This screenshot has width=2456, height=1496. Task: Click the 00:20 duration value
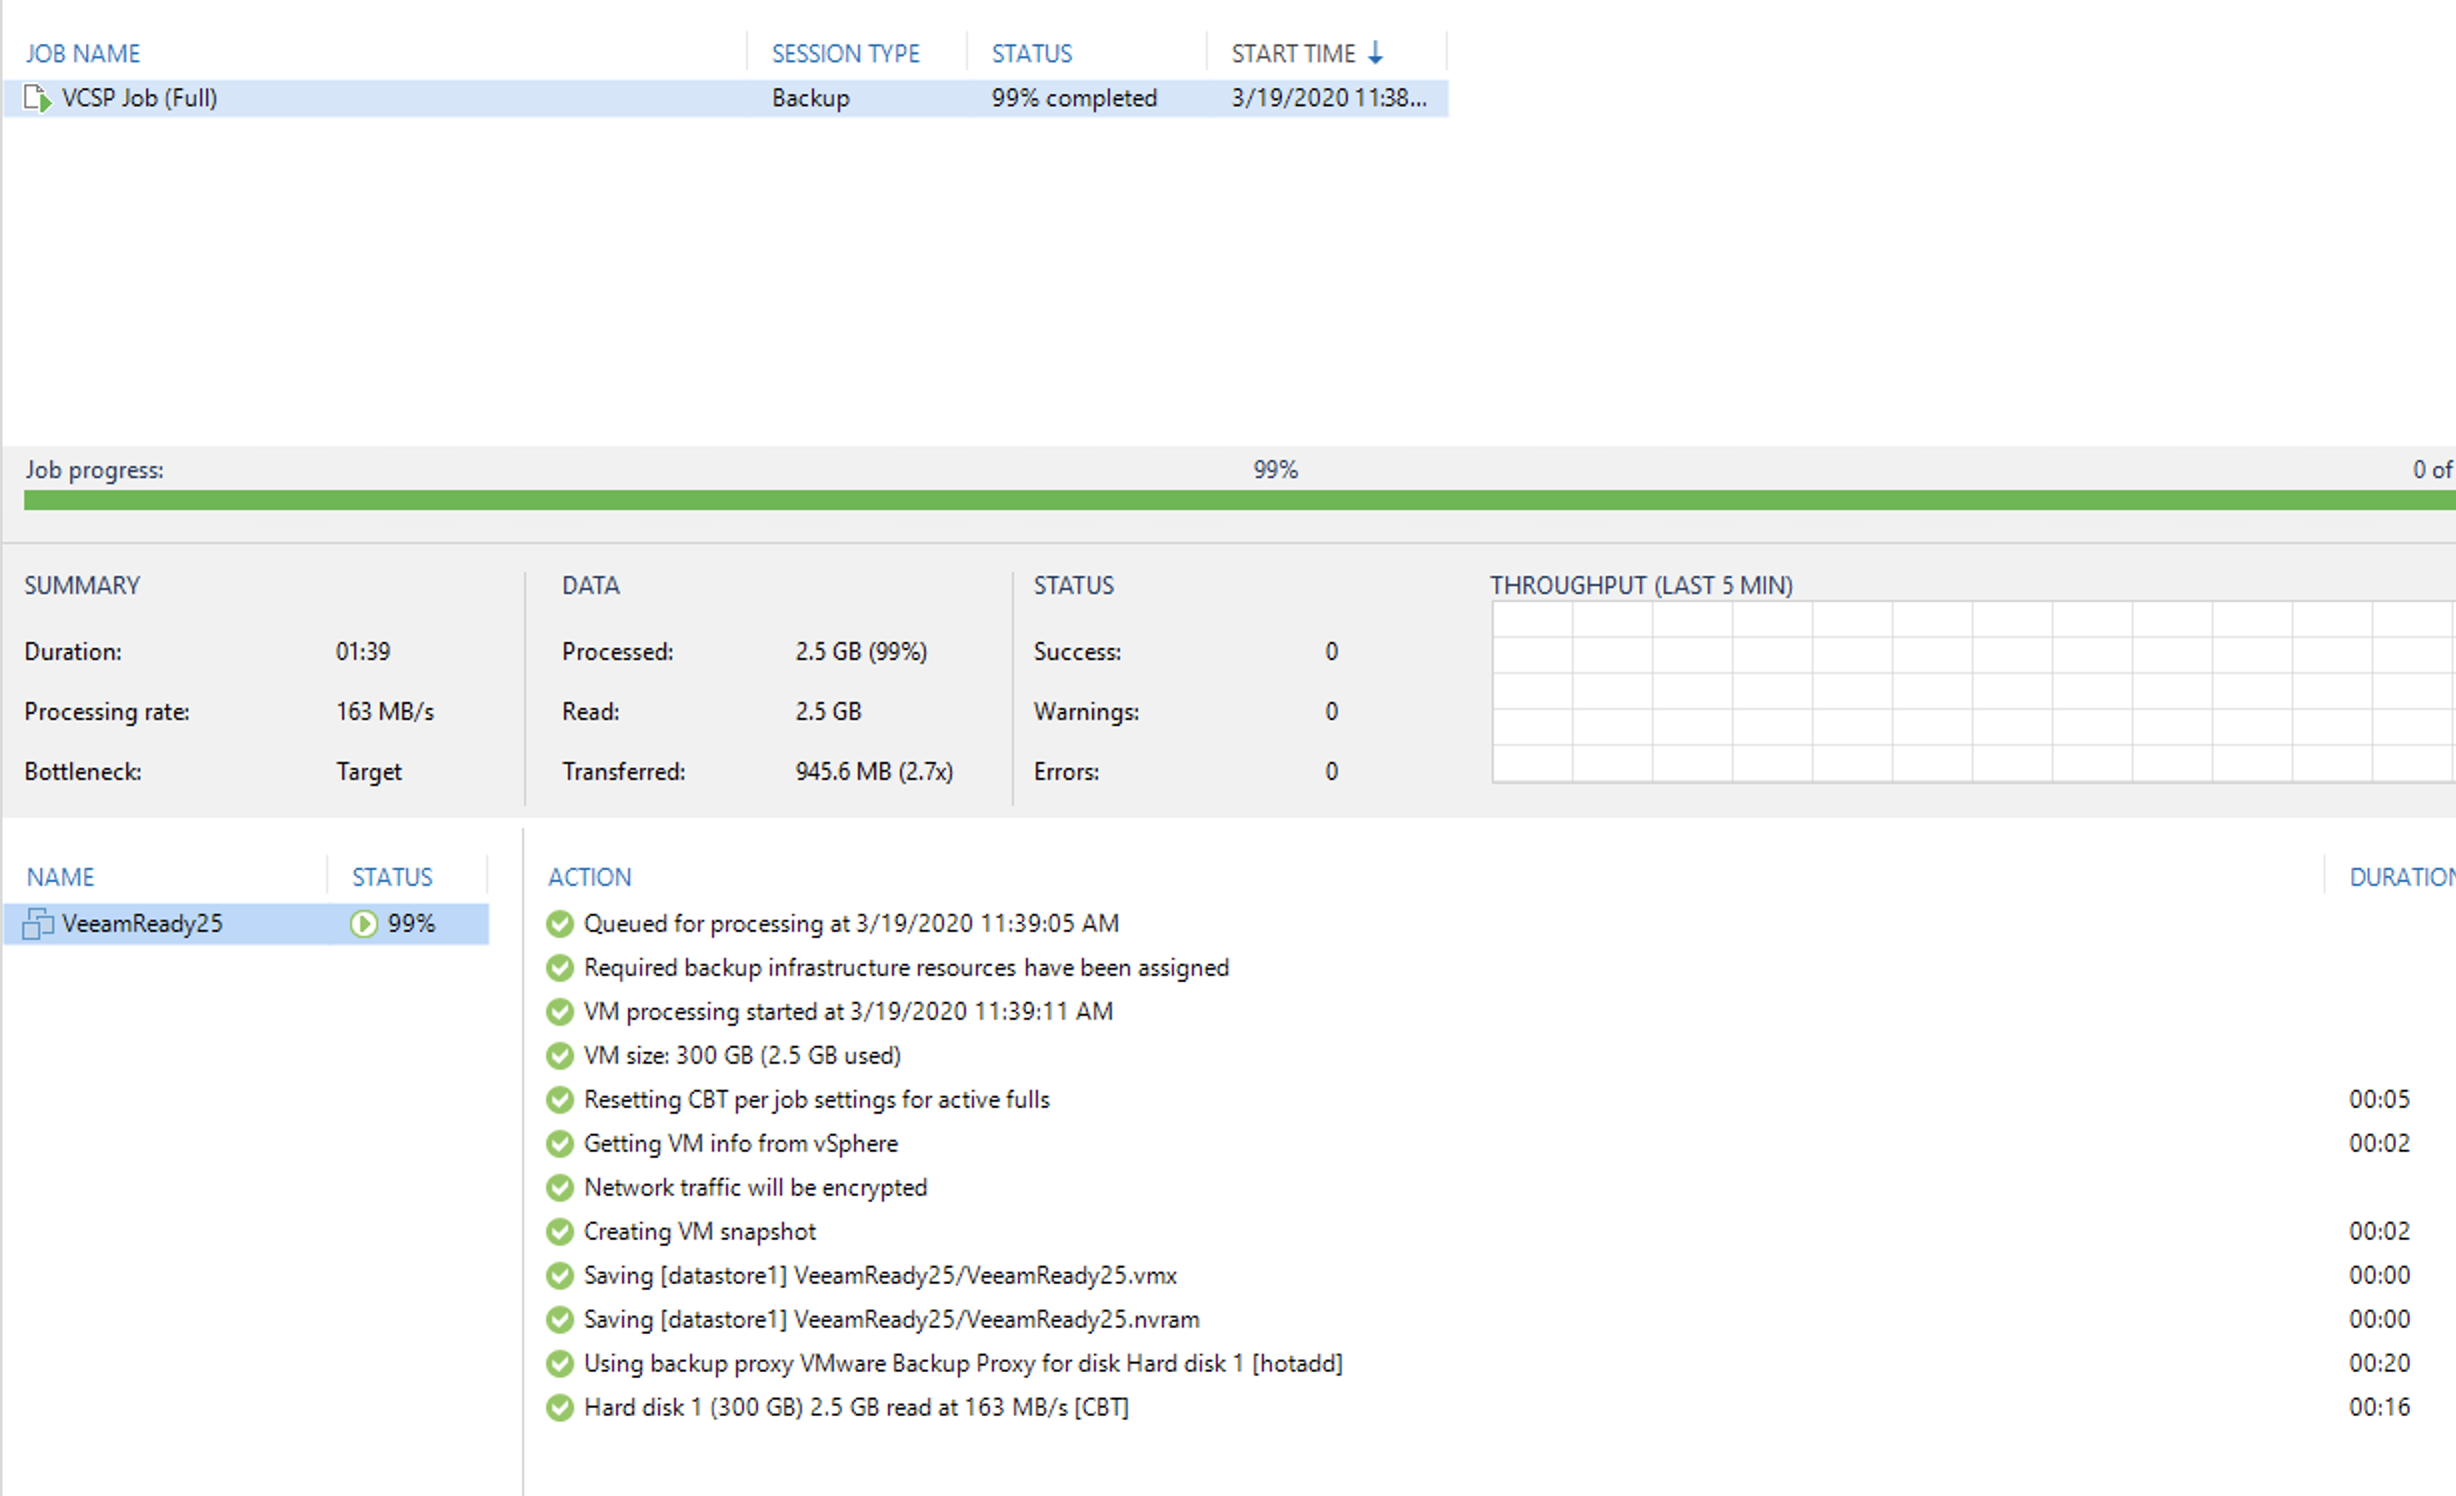[x=2379, y=1363]
